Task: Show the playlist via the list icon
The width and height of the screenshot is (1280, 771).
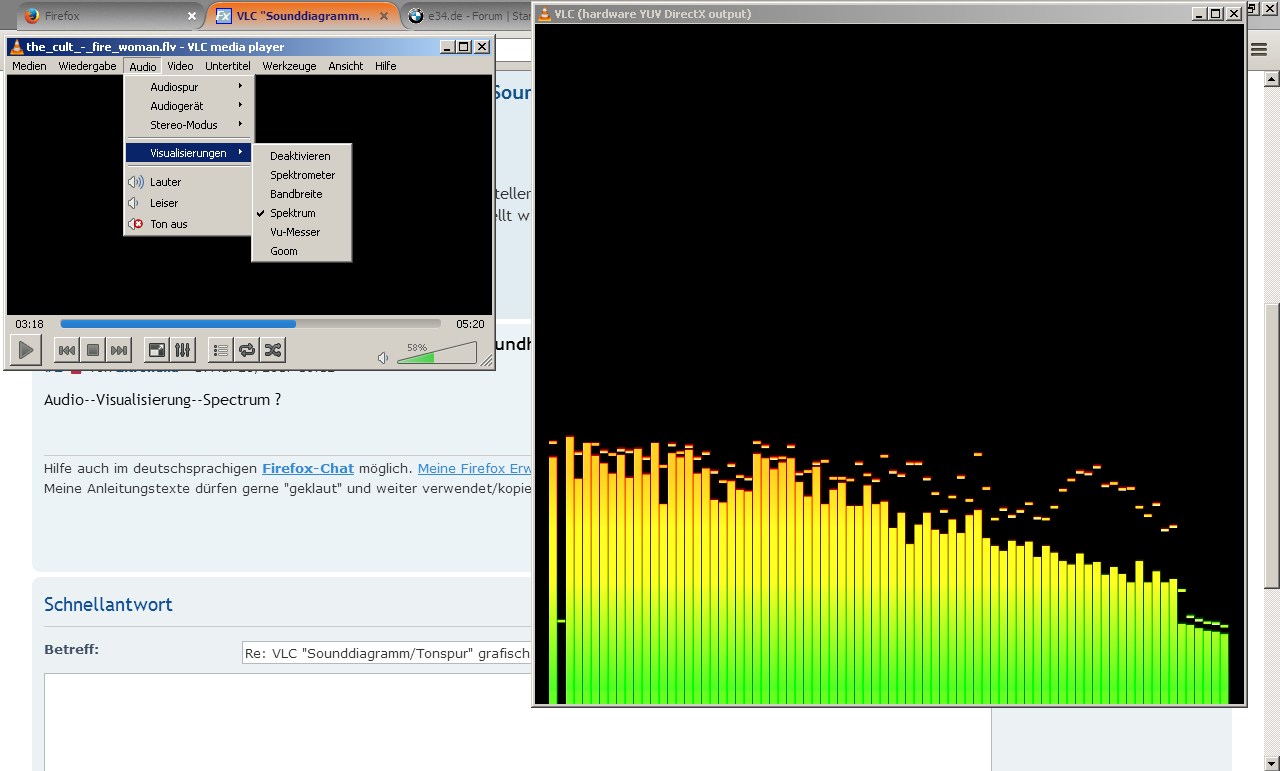Action: coord(220,350)
